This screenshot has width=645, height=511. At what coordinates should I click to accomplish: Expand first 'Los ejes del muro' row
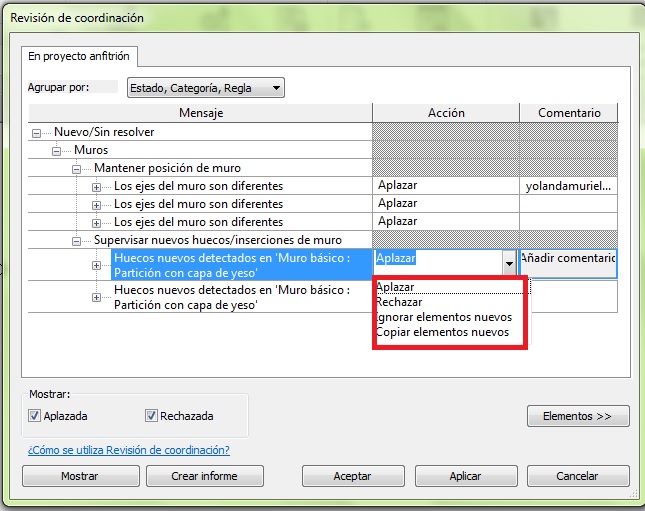point(97,186)
